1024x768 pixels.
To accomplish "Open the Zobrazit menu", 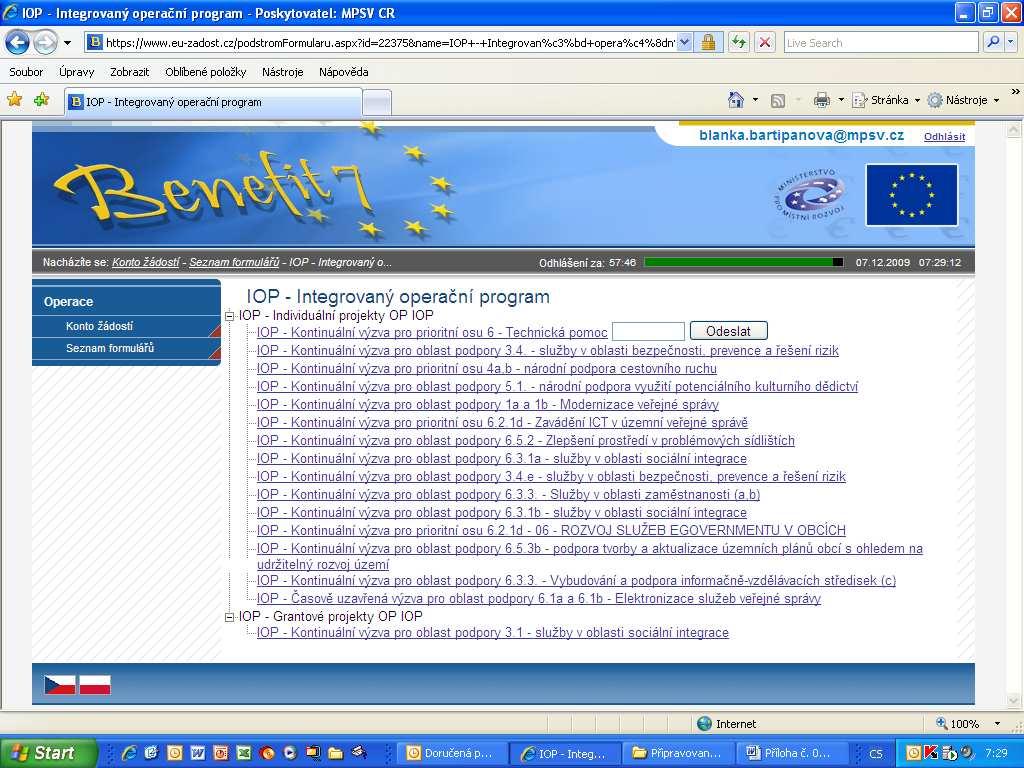I will click(129, 72).
